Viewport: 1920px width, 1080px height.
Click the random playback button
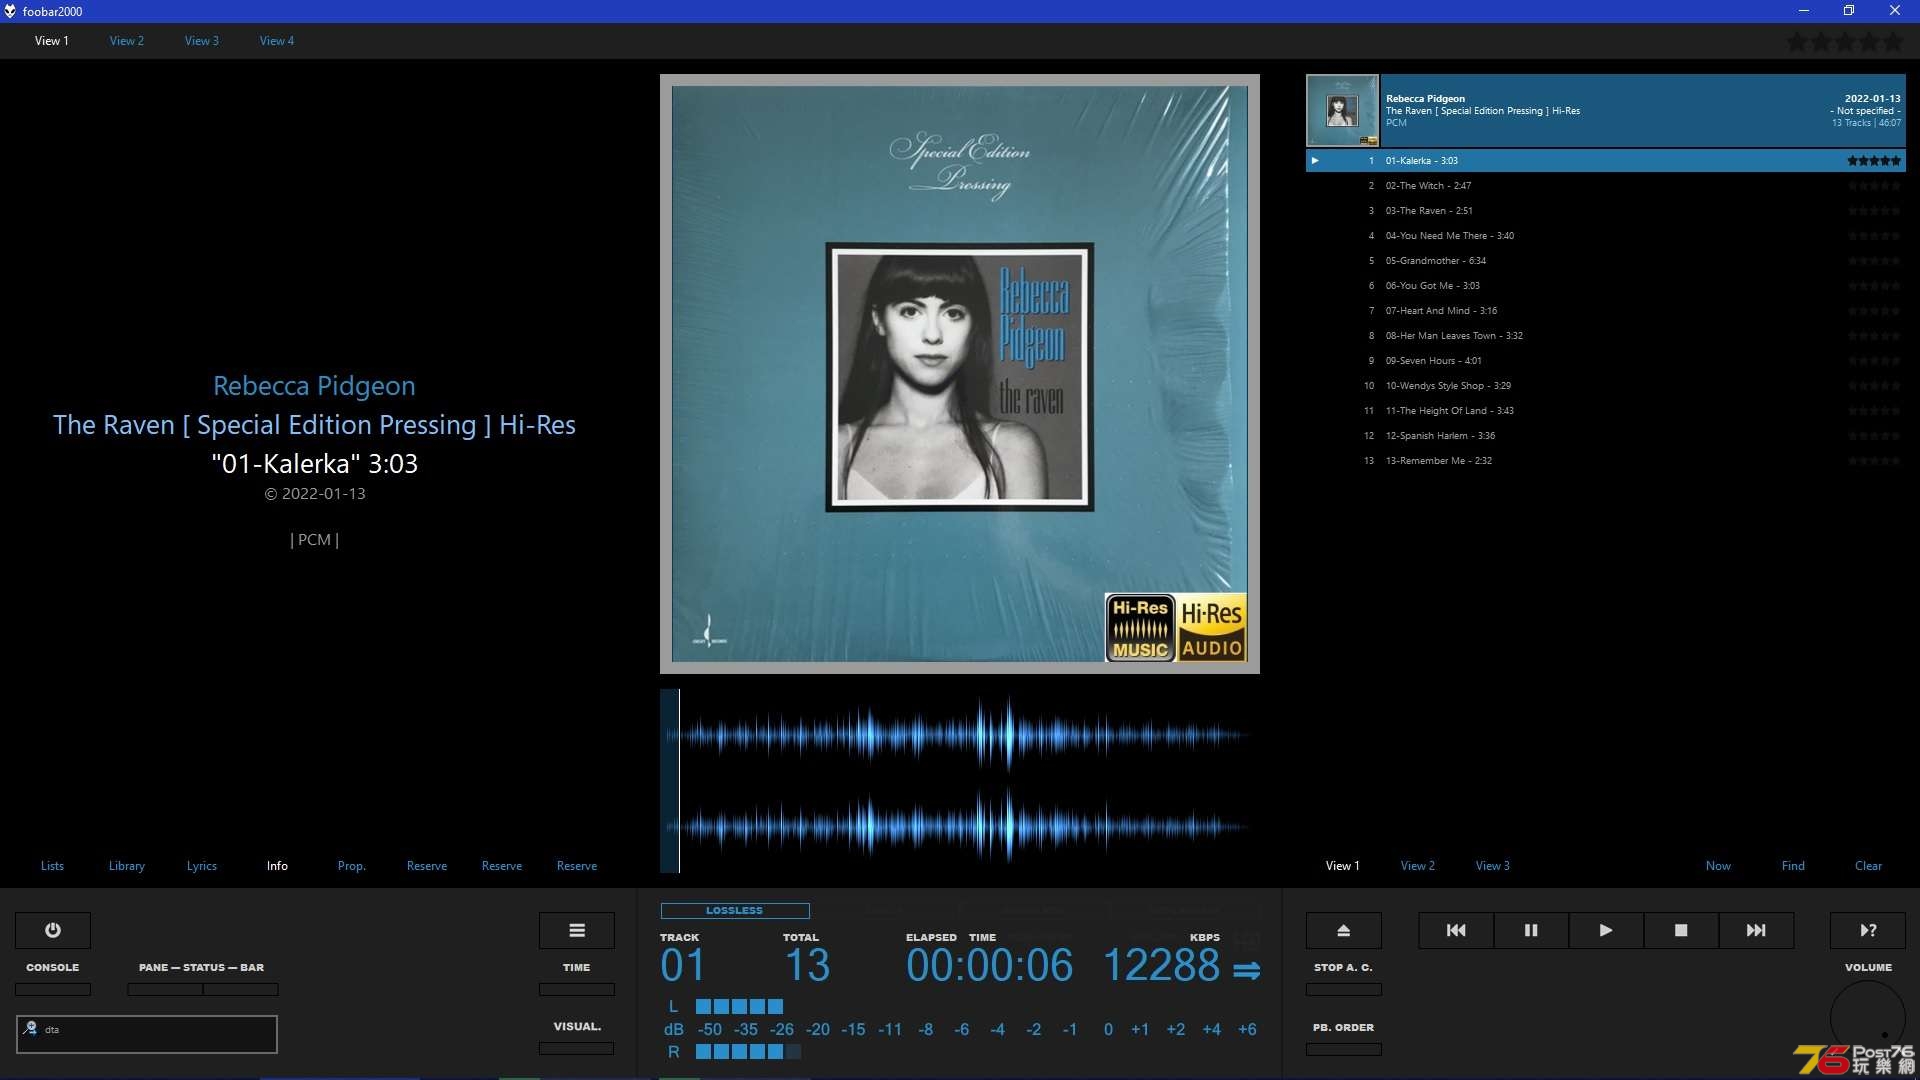pyautogui.click(x=1868, y=930)
